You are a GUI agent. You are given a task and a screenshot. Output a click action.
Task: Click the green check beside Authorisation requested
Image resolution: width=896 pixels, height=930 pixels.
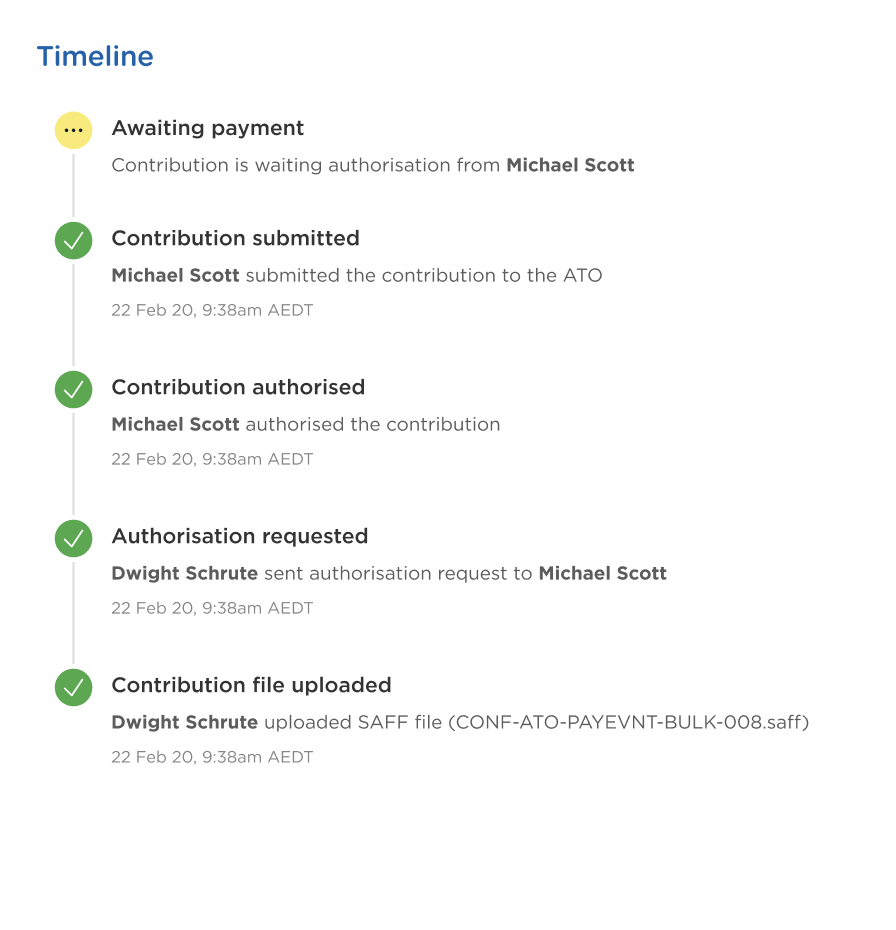click(74, 538)
